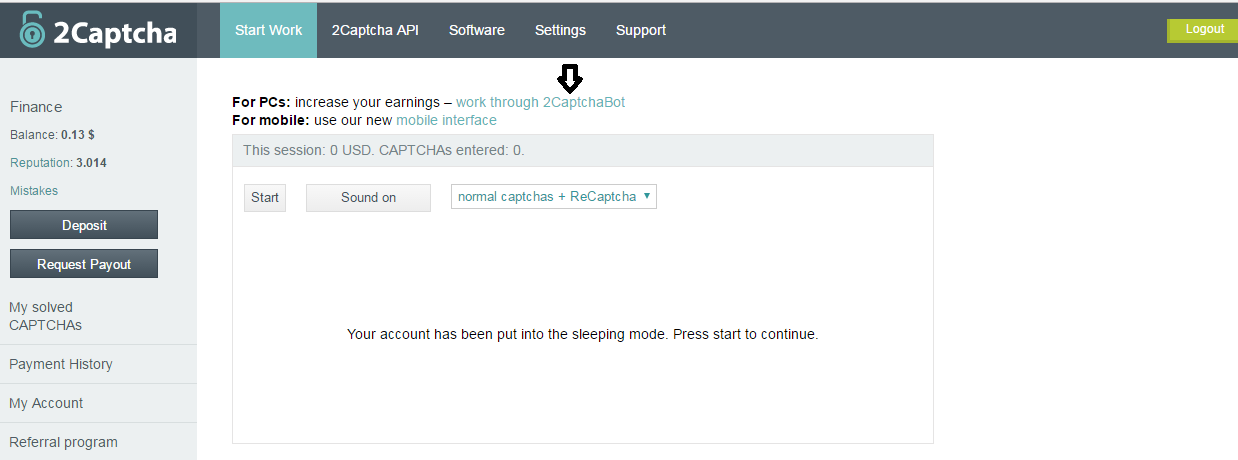Screen dimensions: 1238x460
Task: Open the Start Work tab
Action: [268, 30]
